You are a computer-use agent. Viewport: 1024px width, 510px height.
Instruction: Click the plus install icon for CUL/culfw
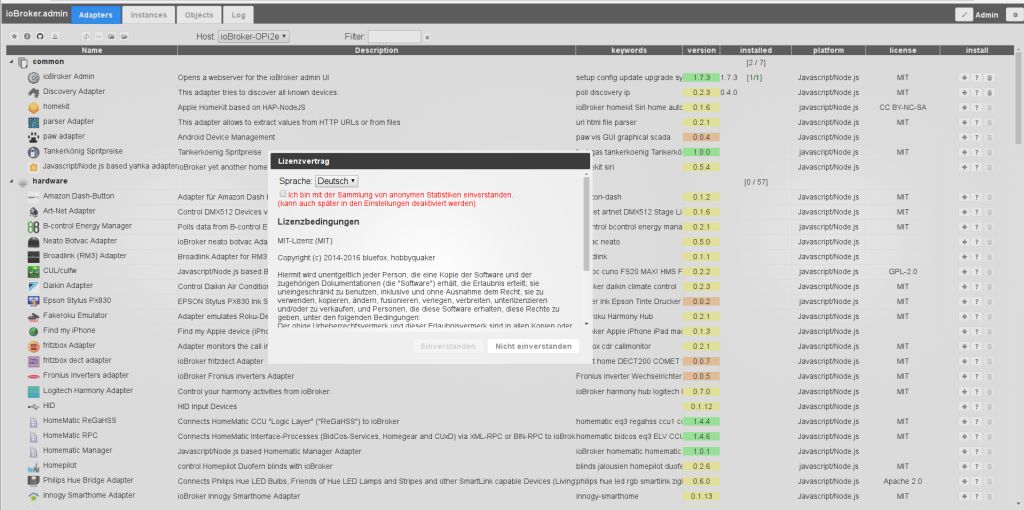click(x=964, y=271)
